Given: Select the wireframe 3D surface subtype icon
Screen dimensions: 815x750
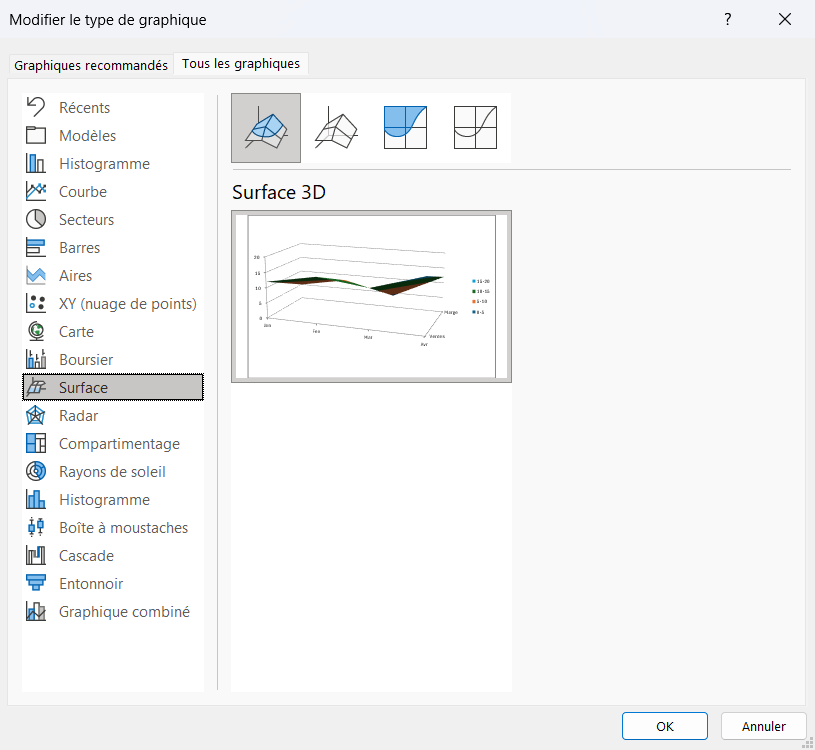Looking at the screenshot, I should [x=336, y=128].
